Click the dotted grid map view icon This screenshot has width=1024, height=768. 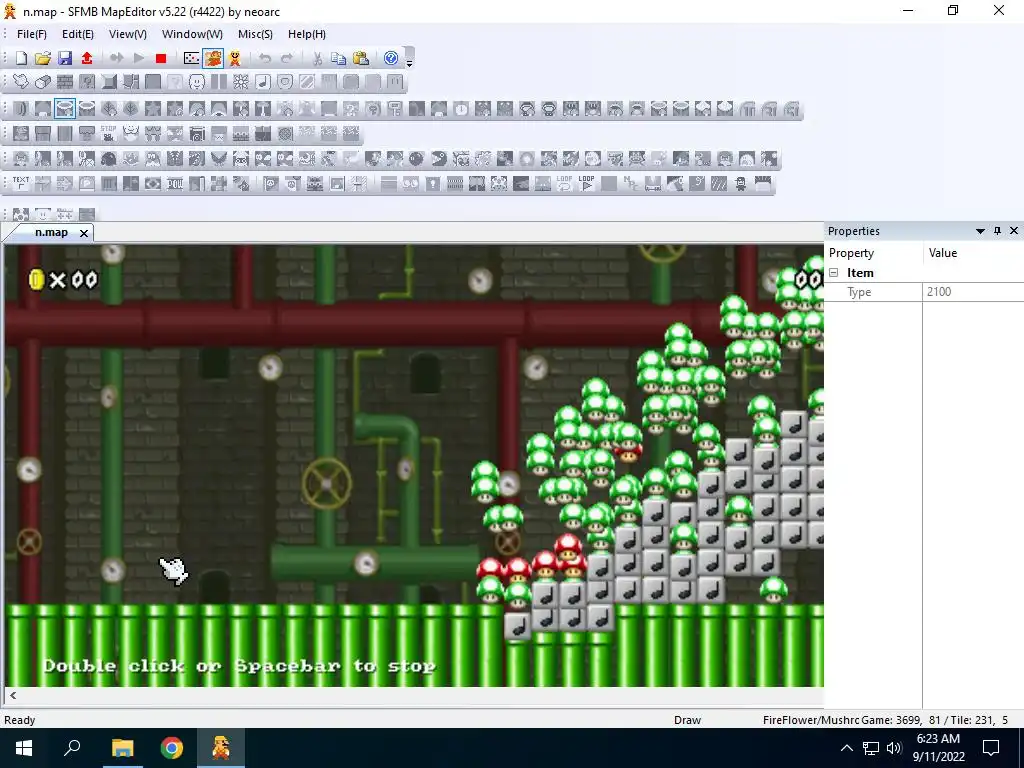pyautogui.click(x=191, y=59)
